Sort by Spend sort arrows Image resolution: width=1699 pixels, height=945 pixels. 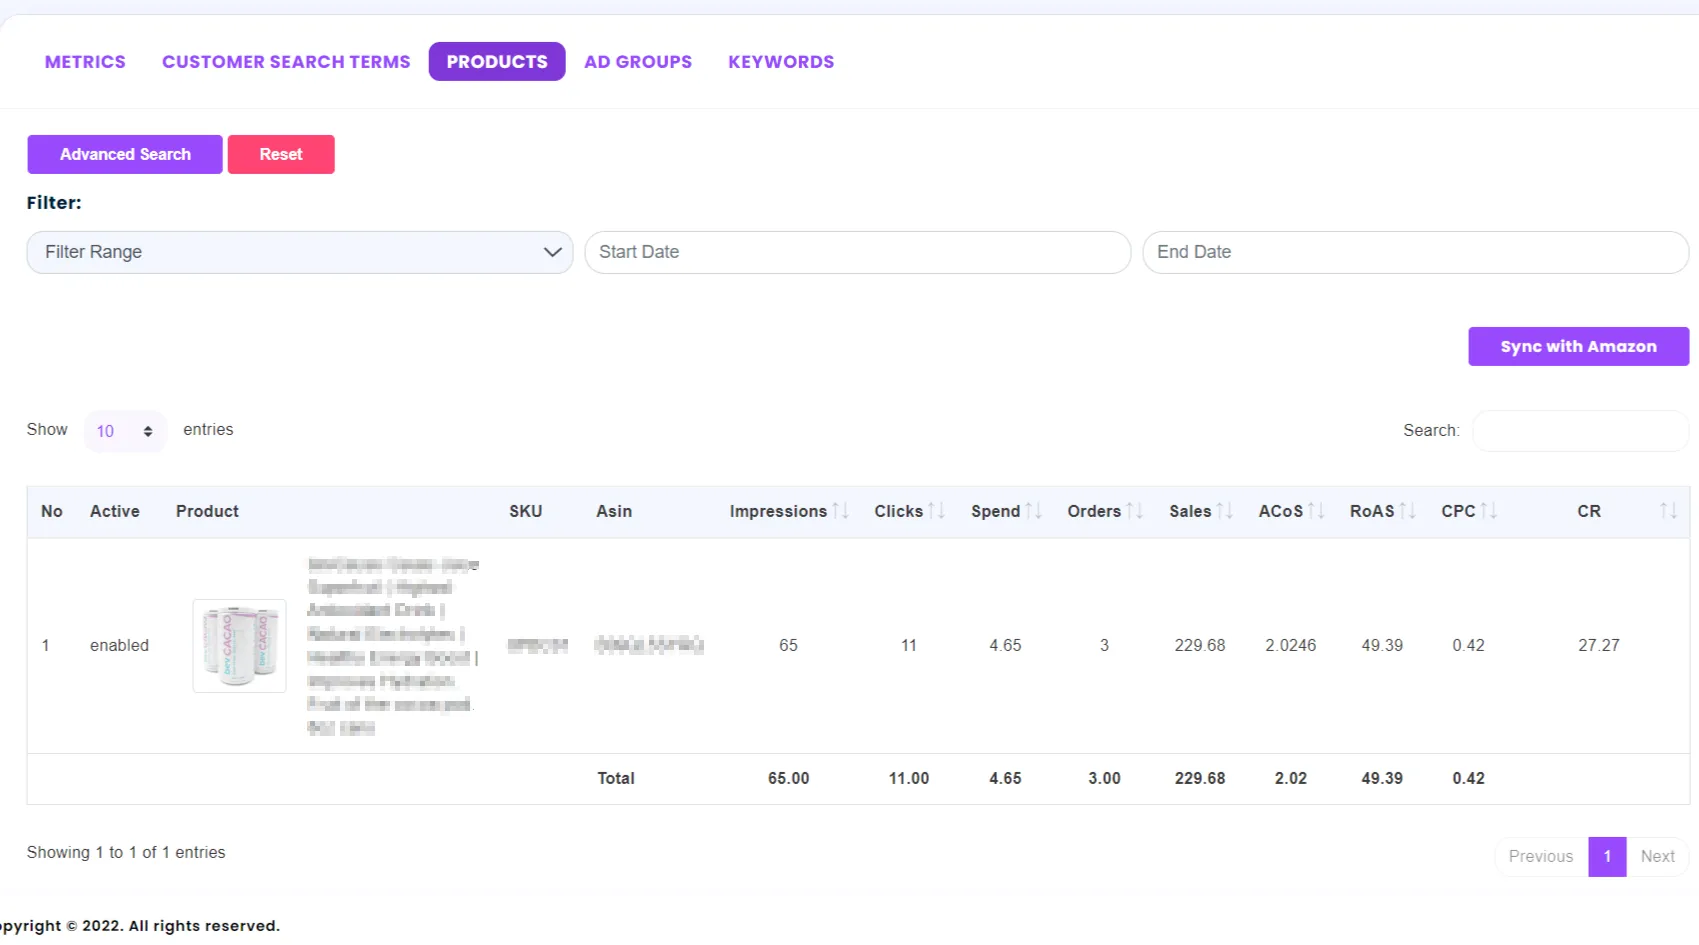1034,511
